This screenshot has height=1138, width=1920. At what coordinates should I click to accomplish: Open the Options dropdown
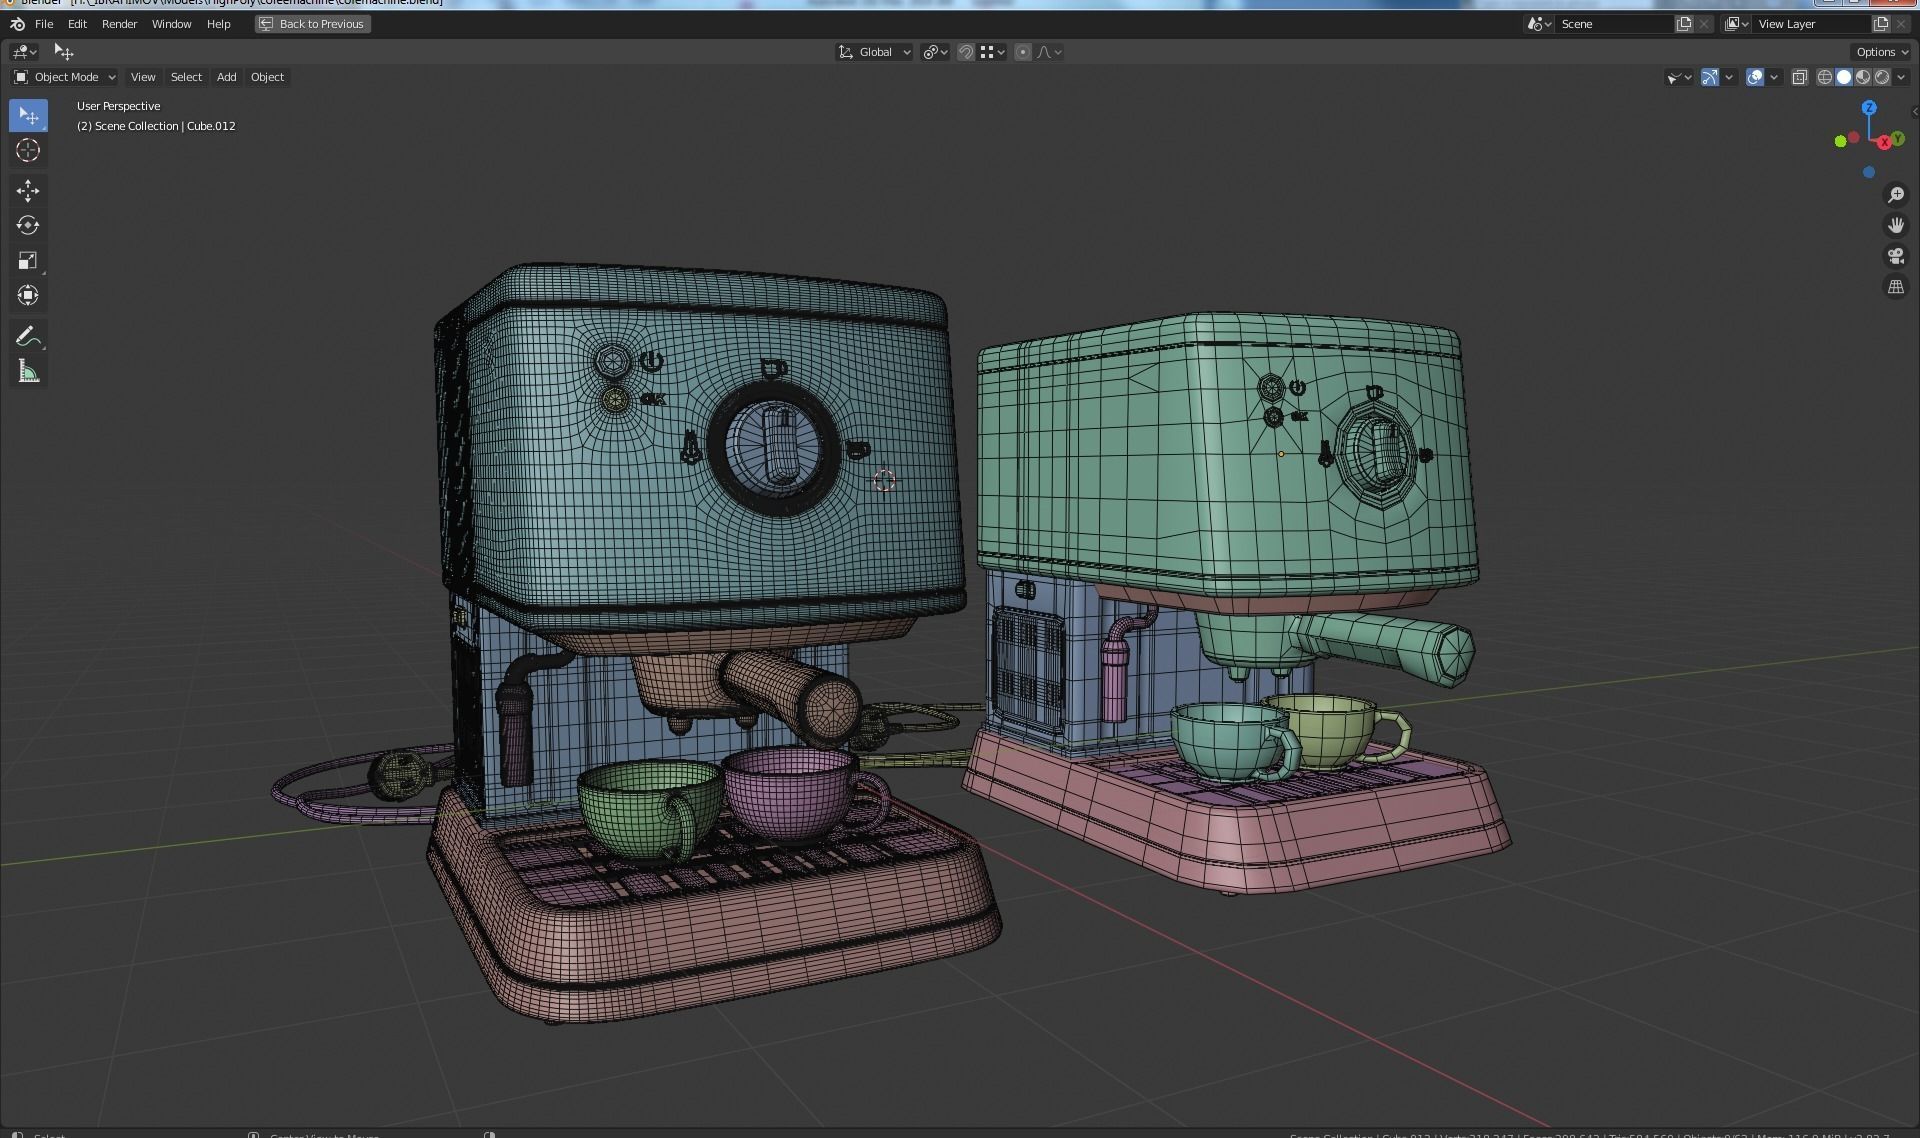[x=1882, y=52]
